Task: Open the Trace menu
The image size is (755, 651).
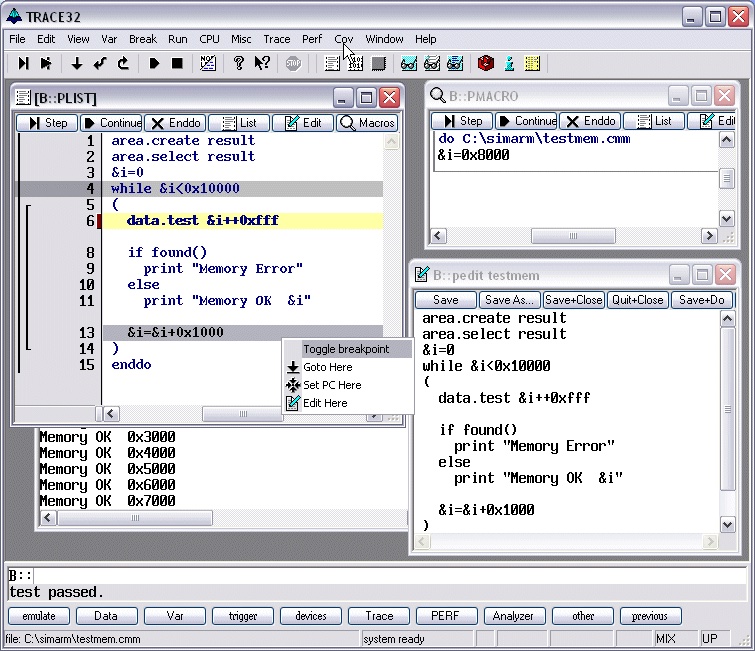Action: pos(276,39)
